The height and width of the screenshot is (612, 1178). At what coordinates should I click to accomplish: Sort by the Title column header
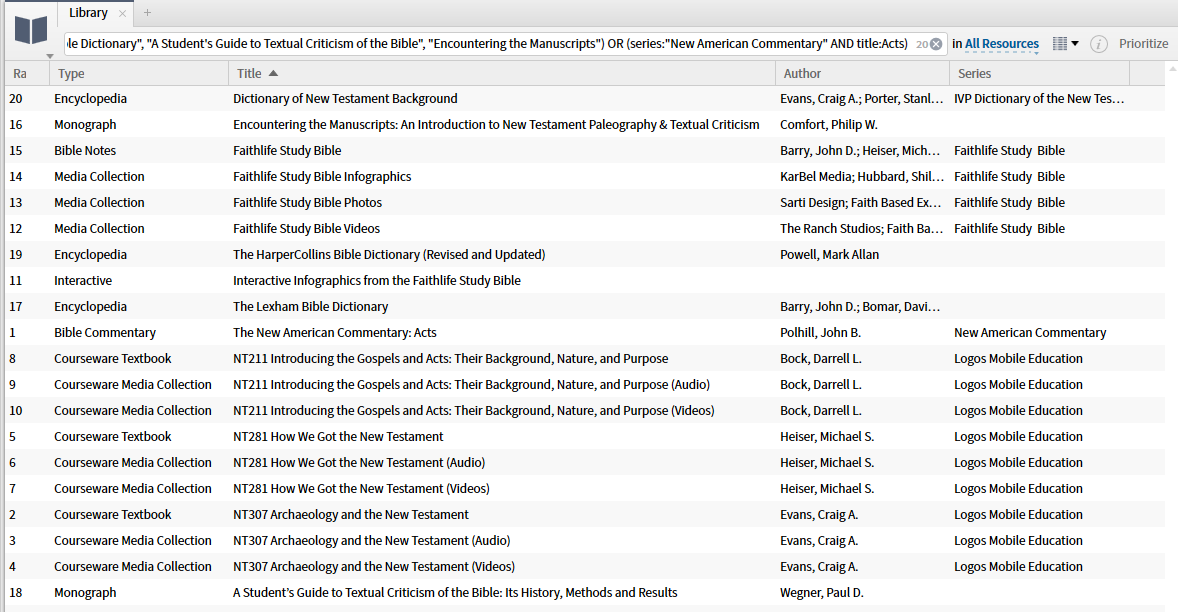click(x=502, y=74)
